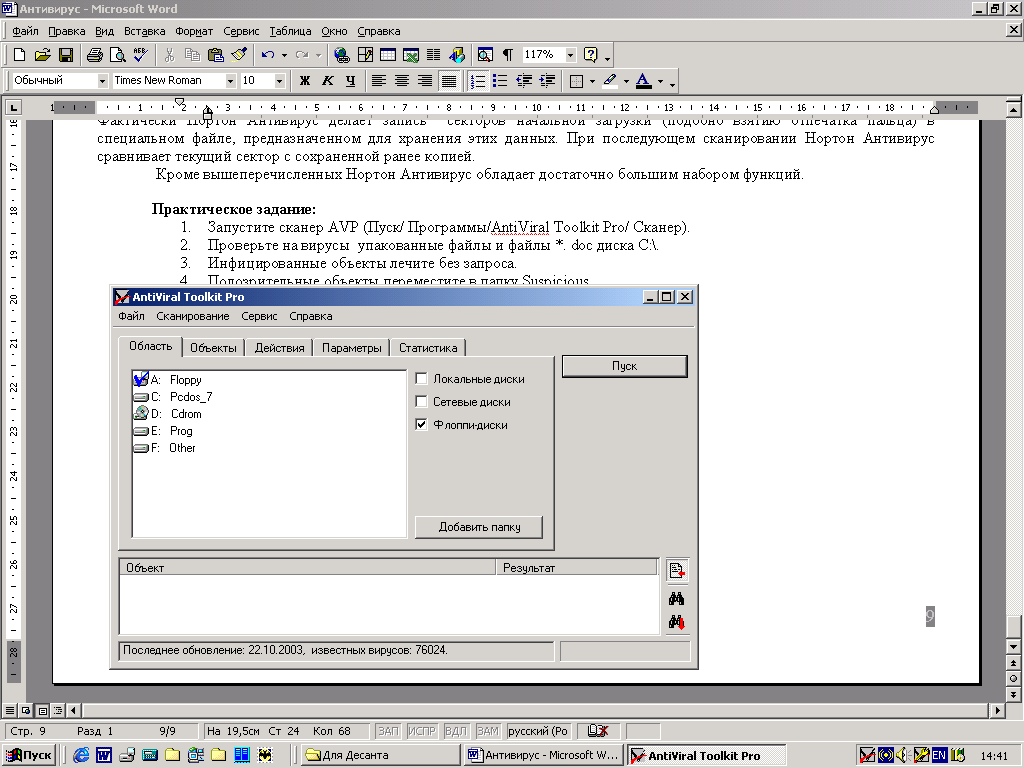The image size is (1024, 768).
Task: Launch Internet Explorer from quick launch
Action: click(x=81, y=755)
